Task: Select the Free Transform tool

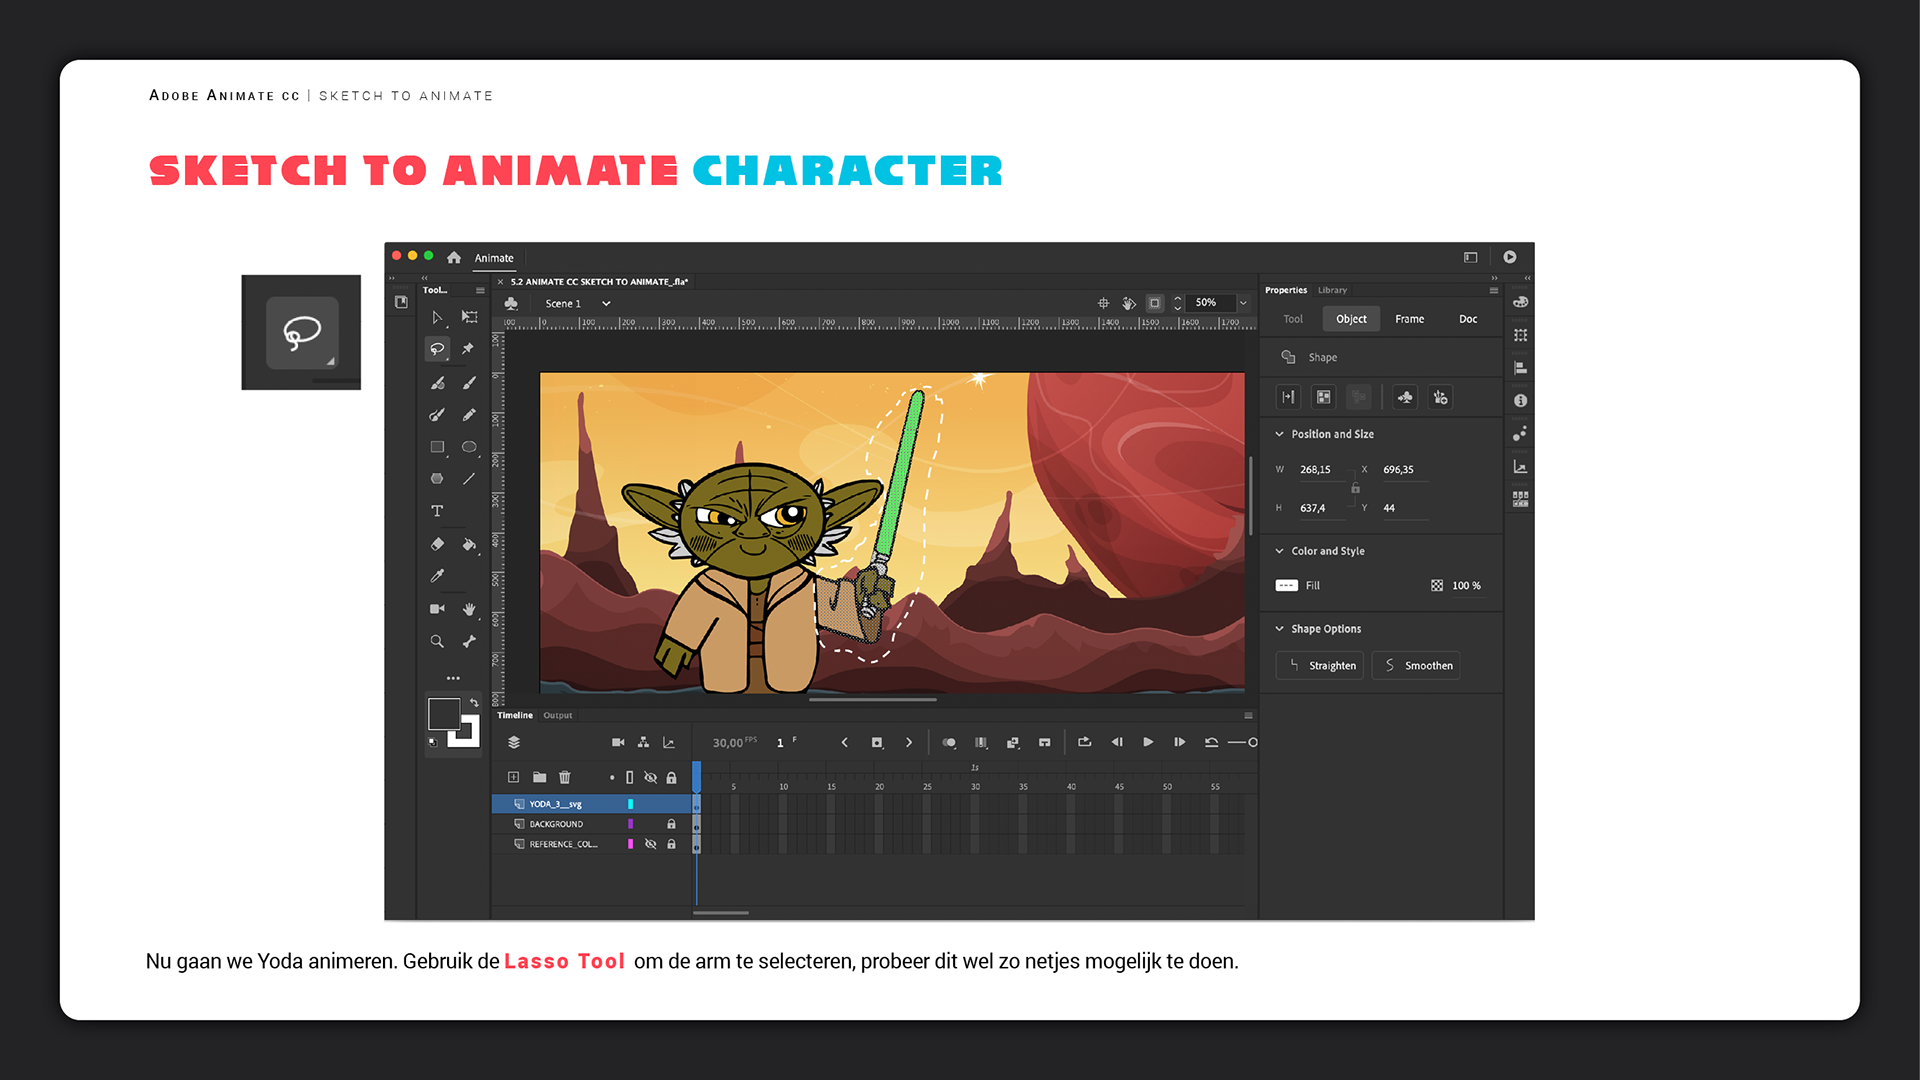Action: [x=469, y=317]
